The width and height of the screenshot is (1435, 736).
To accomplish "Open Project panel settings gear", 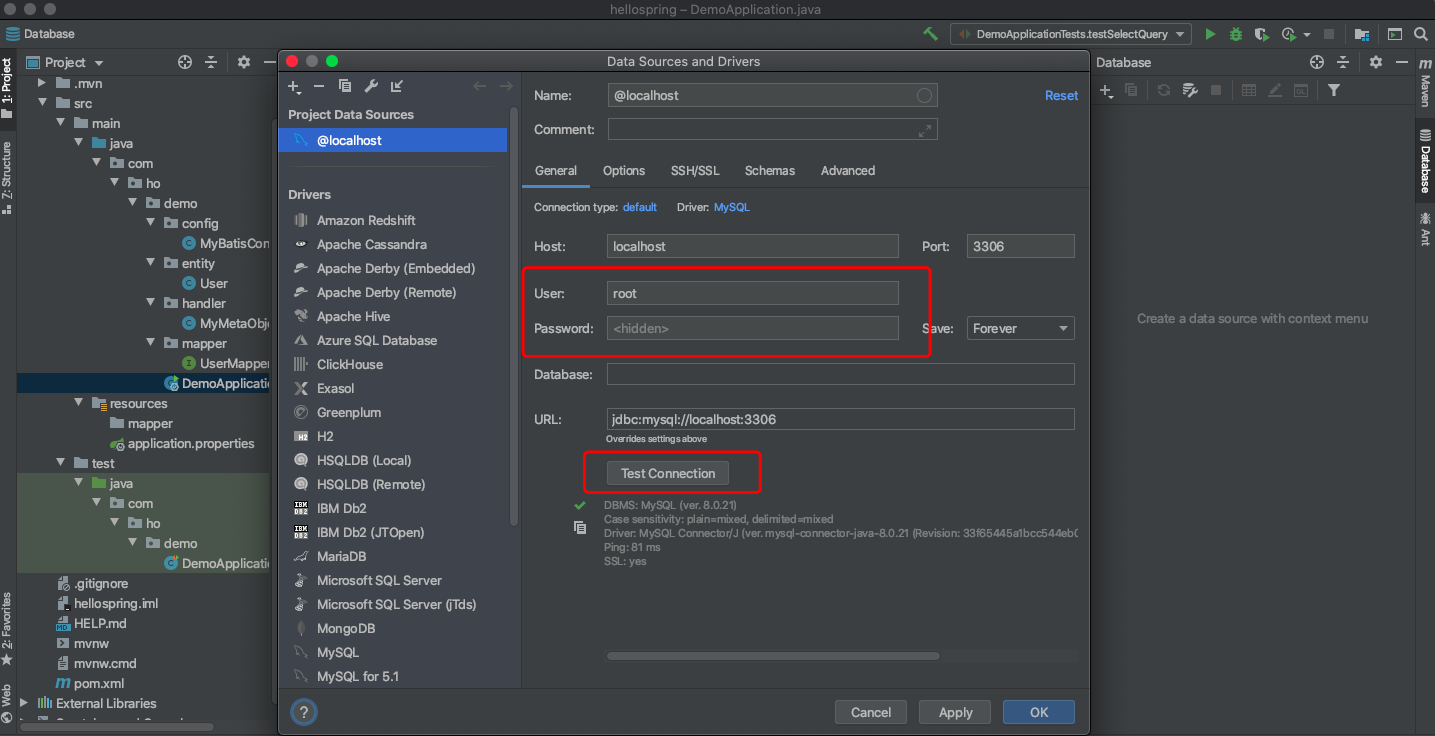I will click(244, 62).
